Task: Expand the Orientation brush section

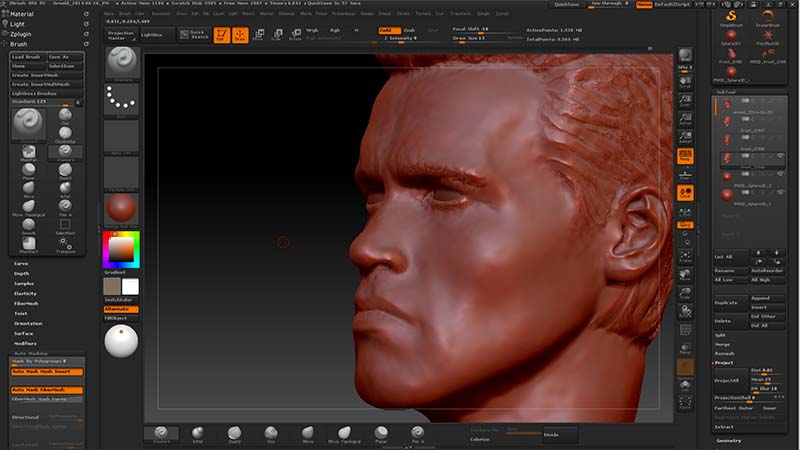Action: [x=29, y=323]
